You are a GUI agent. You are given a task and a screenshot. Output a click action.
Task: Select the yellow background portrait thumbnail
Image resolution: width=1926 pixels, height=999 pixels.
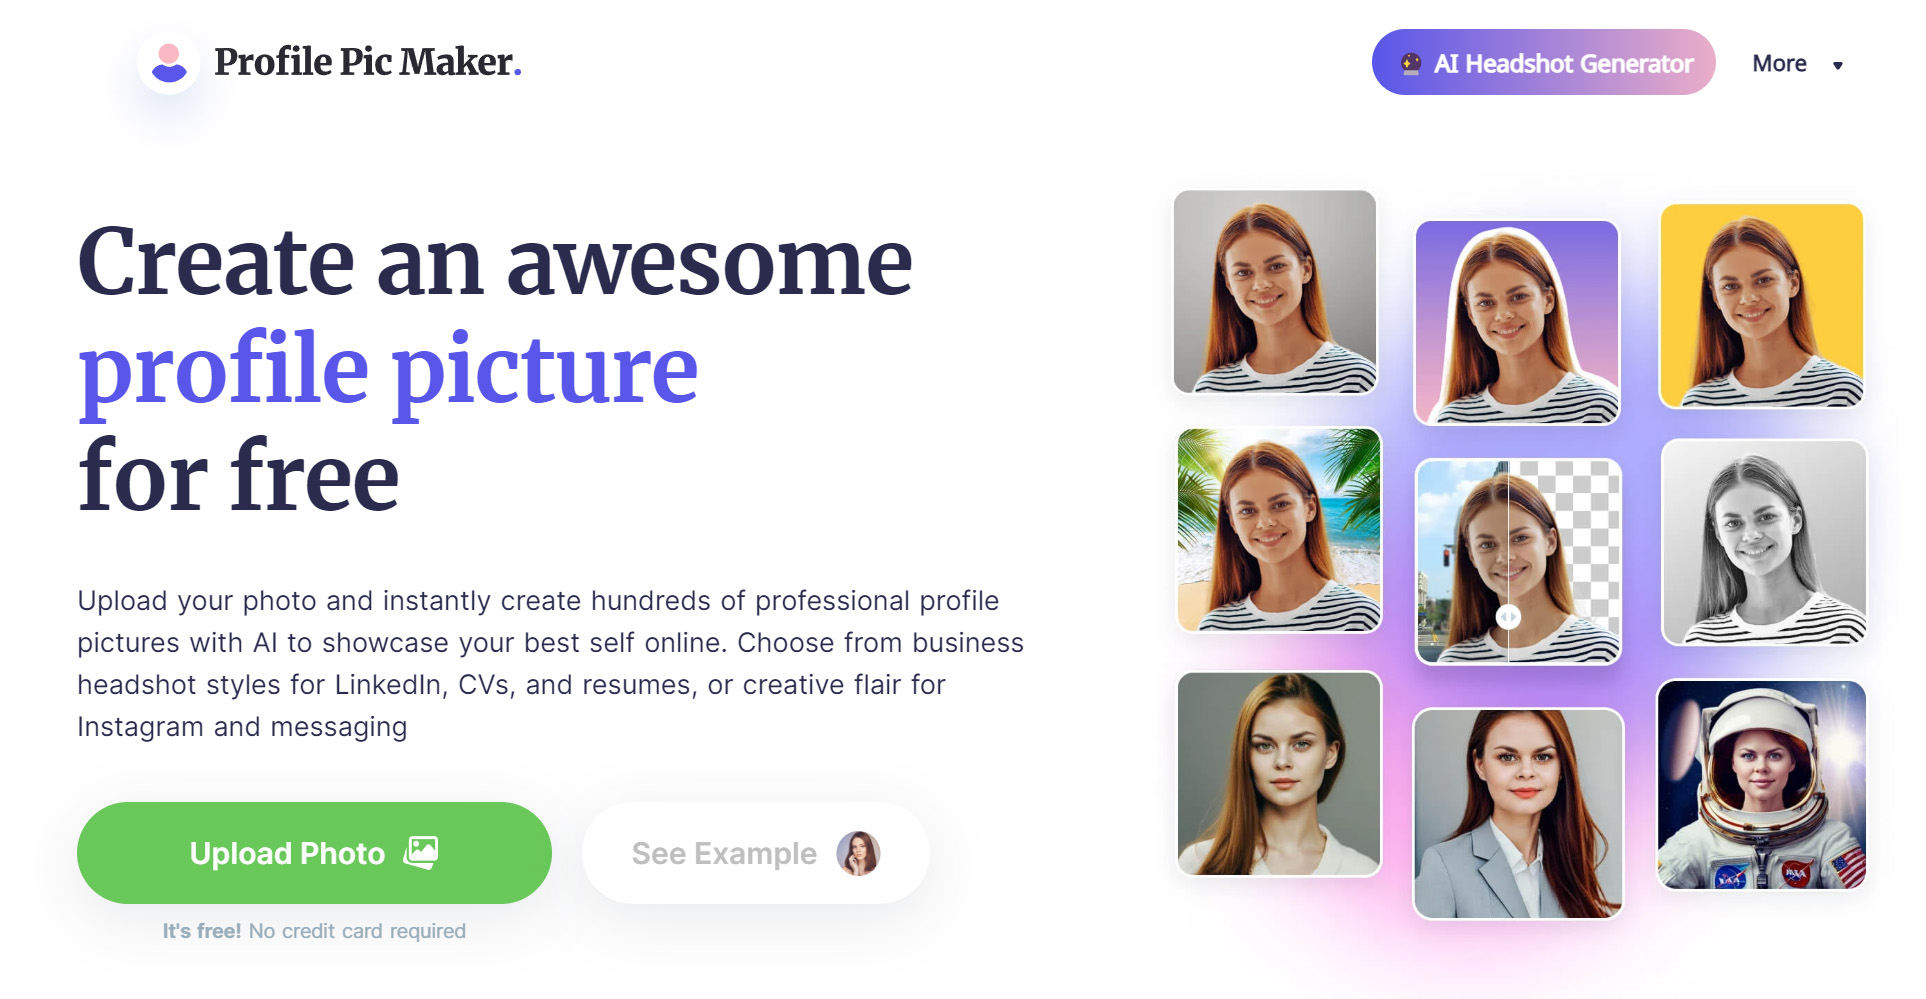coord(1762,306)
